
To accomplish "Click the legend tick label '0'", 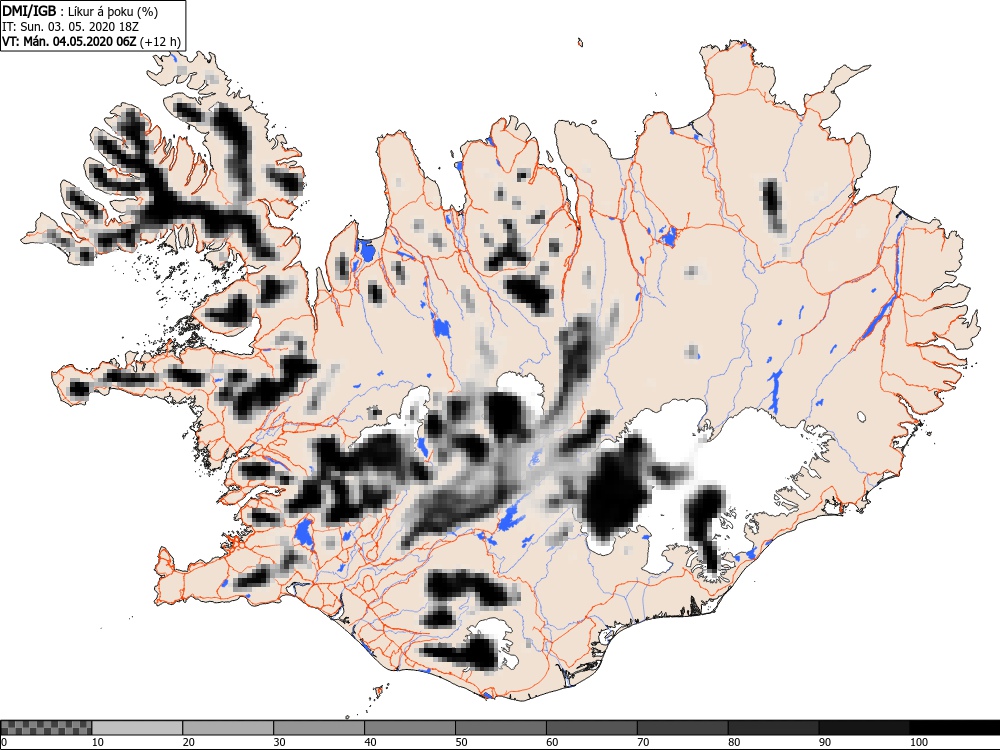I will 4,742.
